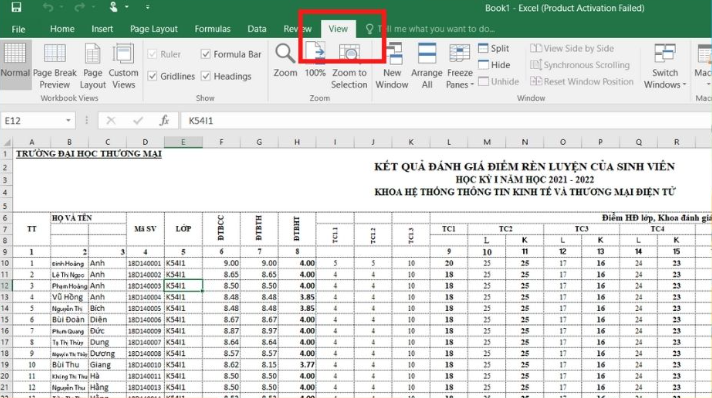The height and width of the screenshot is (398, 712).
Task: Click Tell me what you want to do box
Action: point(430,29)
